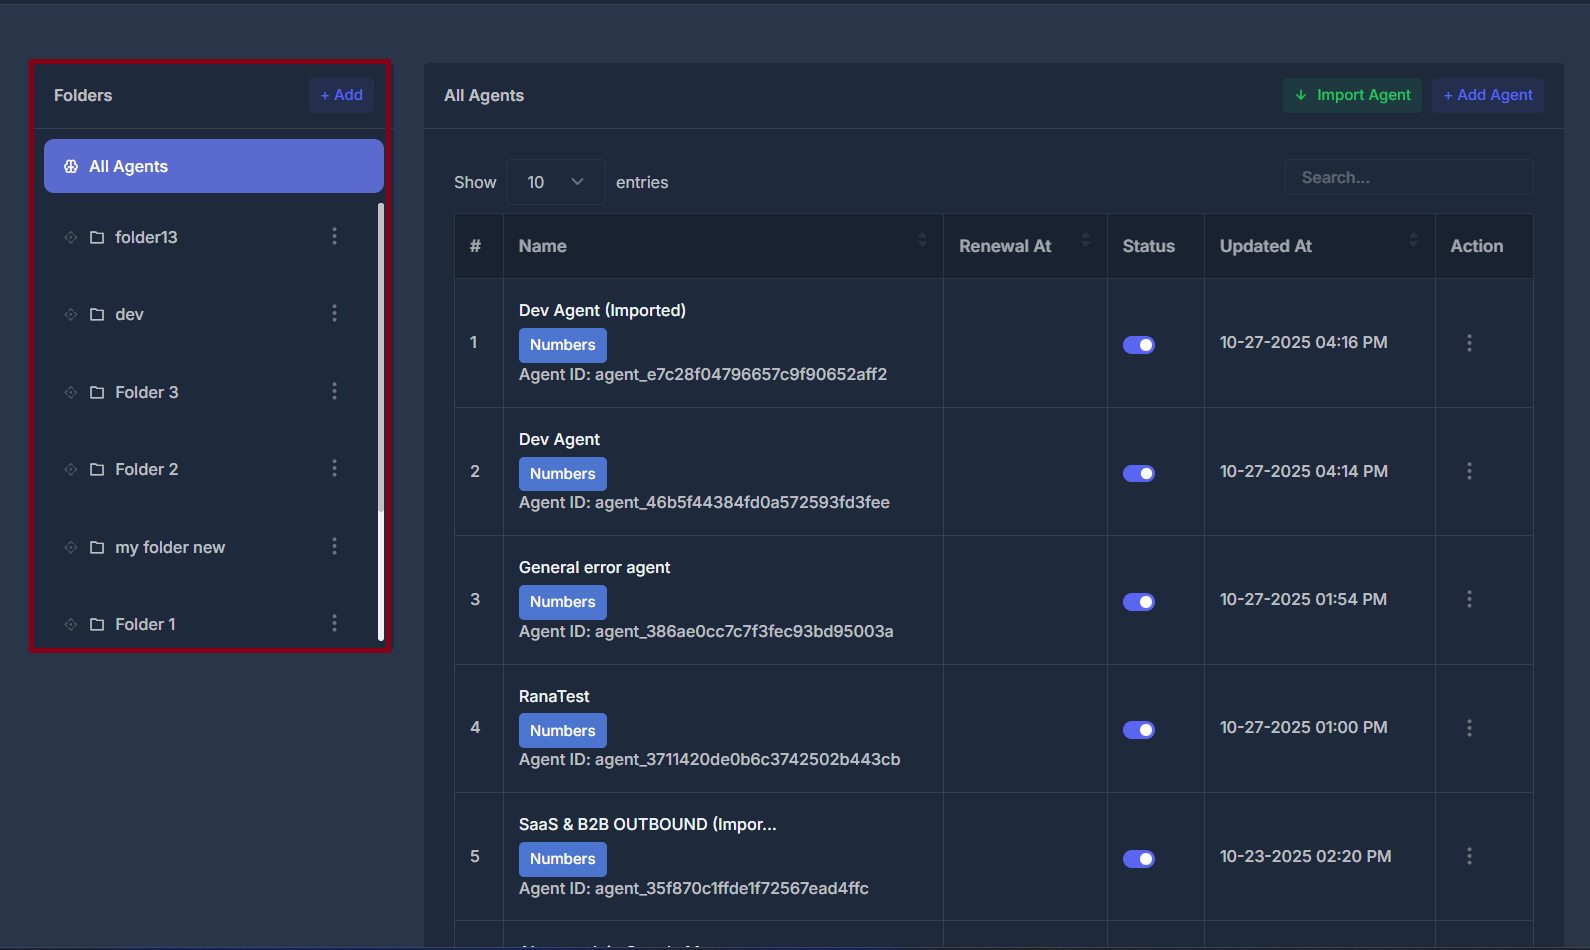
Task: Select All Agents in the folders sidebar
Action: [214, 166]
